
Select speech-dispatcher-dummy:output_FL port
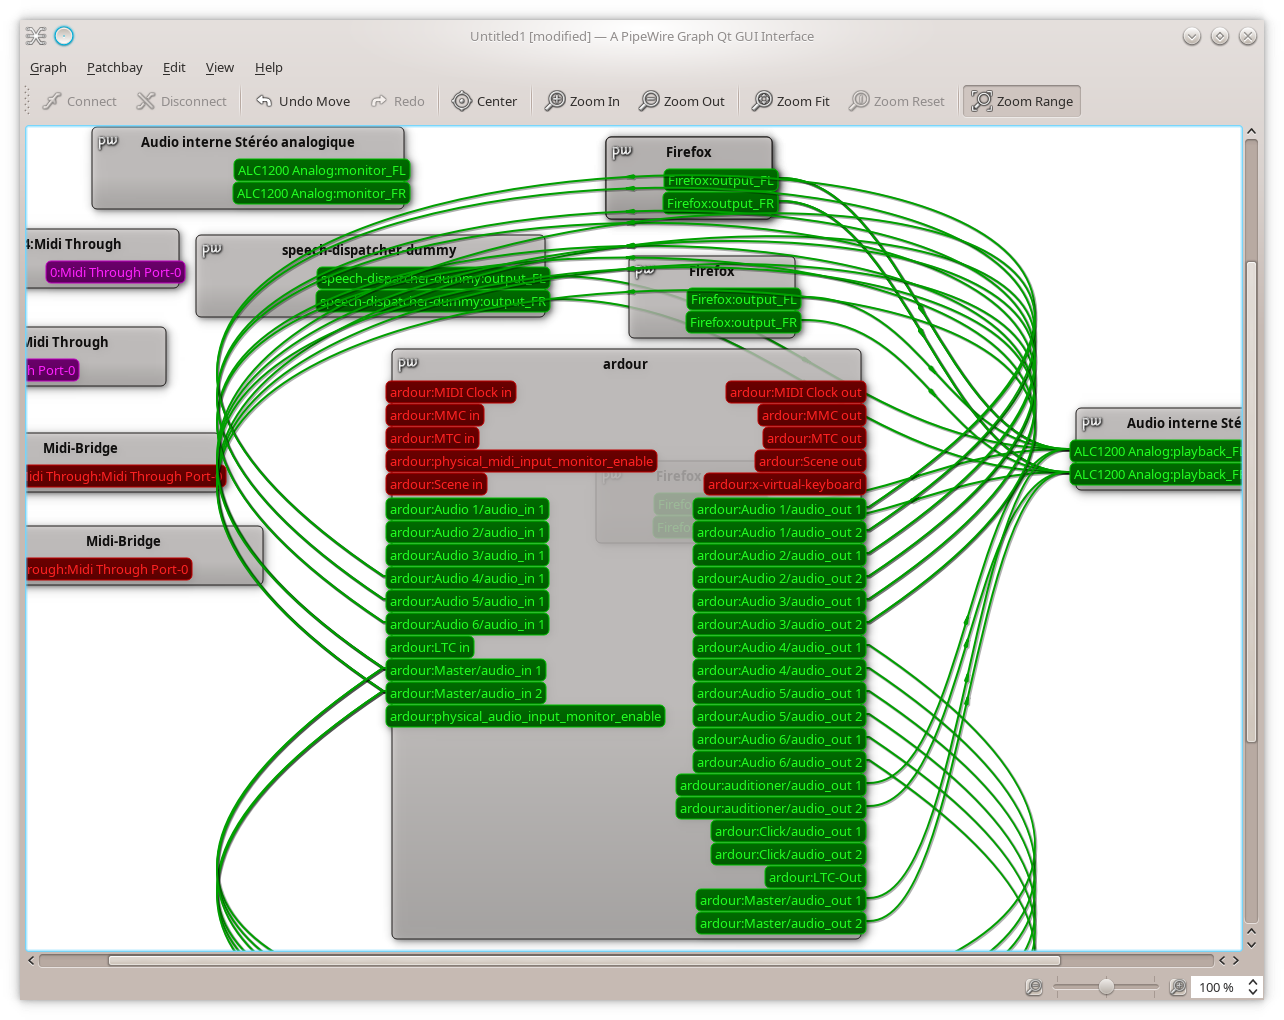point(434,279)
